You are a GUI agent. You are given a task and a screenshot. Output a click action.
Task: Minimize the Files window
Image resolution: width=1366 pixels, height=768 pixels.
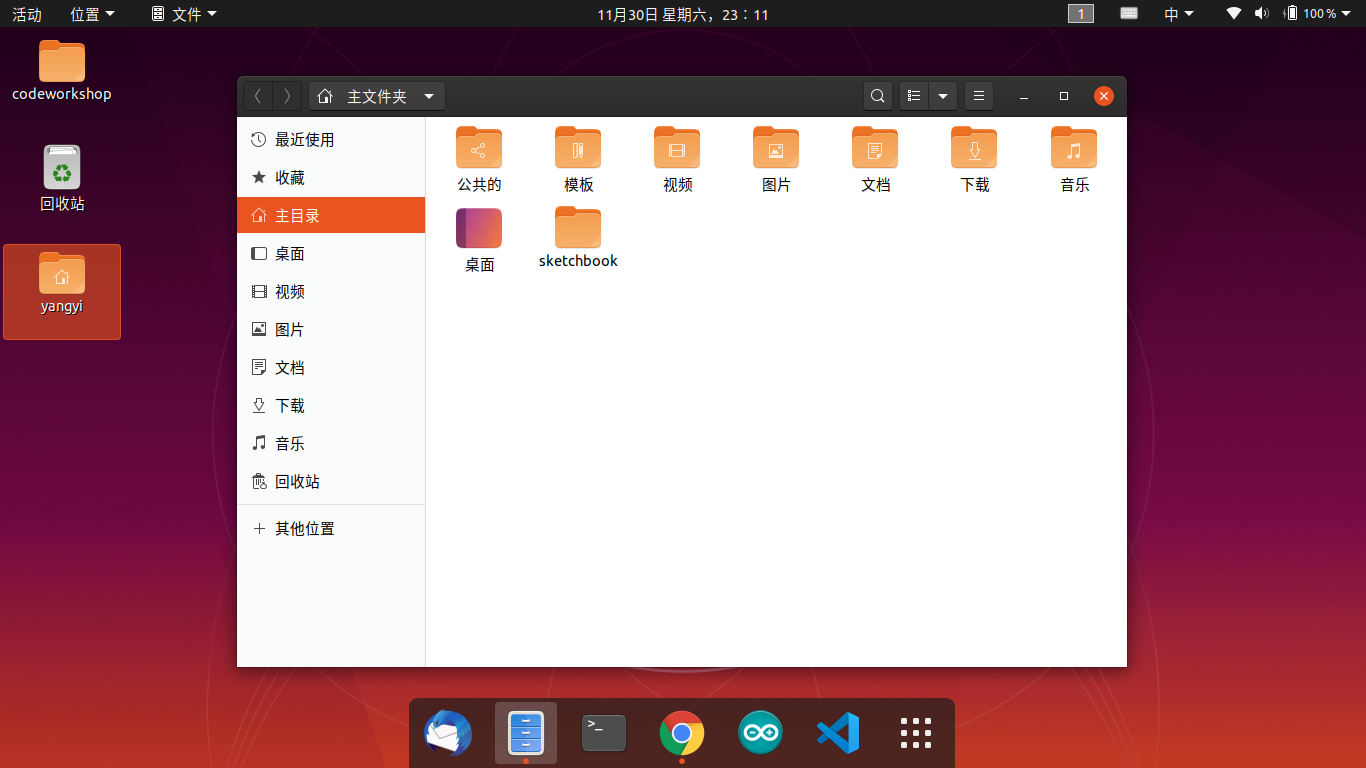(x=1024, y=96)
